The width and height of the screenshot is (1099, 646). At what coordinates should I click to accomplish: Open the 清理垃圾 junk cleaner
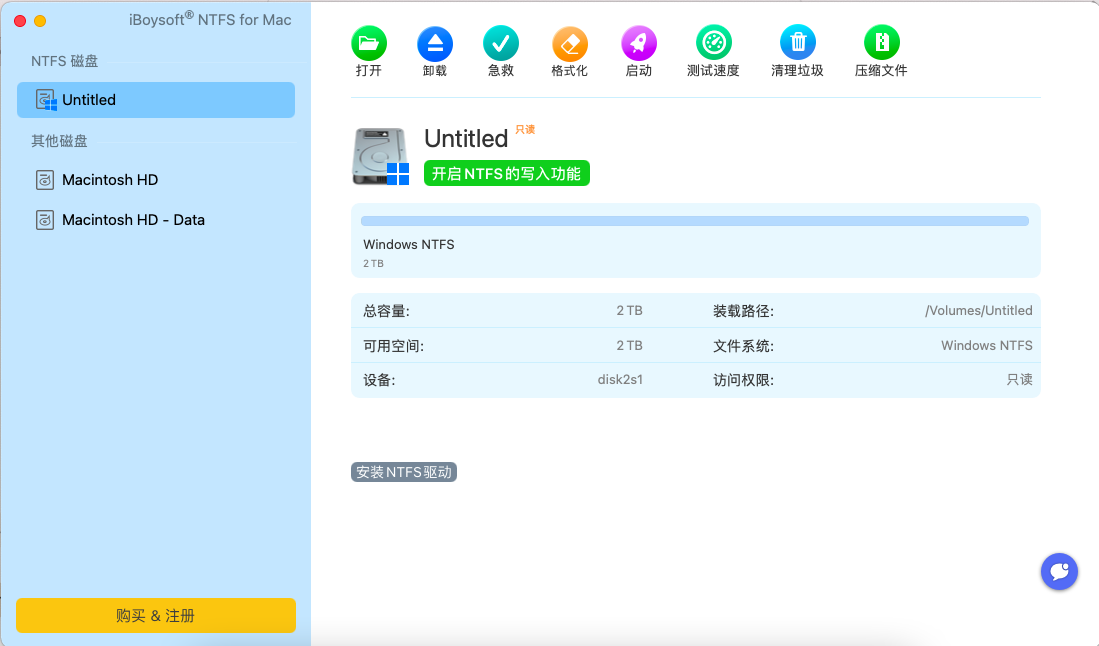(797, 41)
